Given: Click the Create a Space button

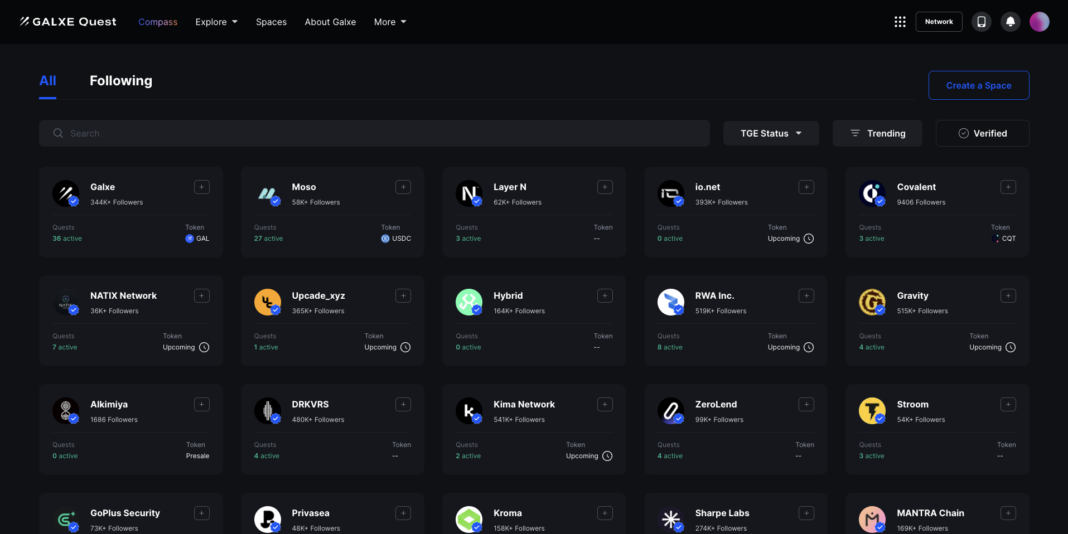Looking at the screenshot, I should pos(978,85).
